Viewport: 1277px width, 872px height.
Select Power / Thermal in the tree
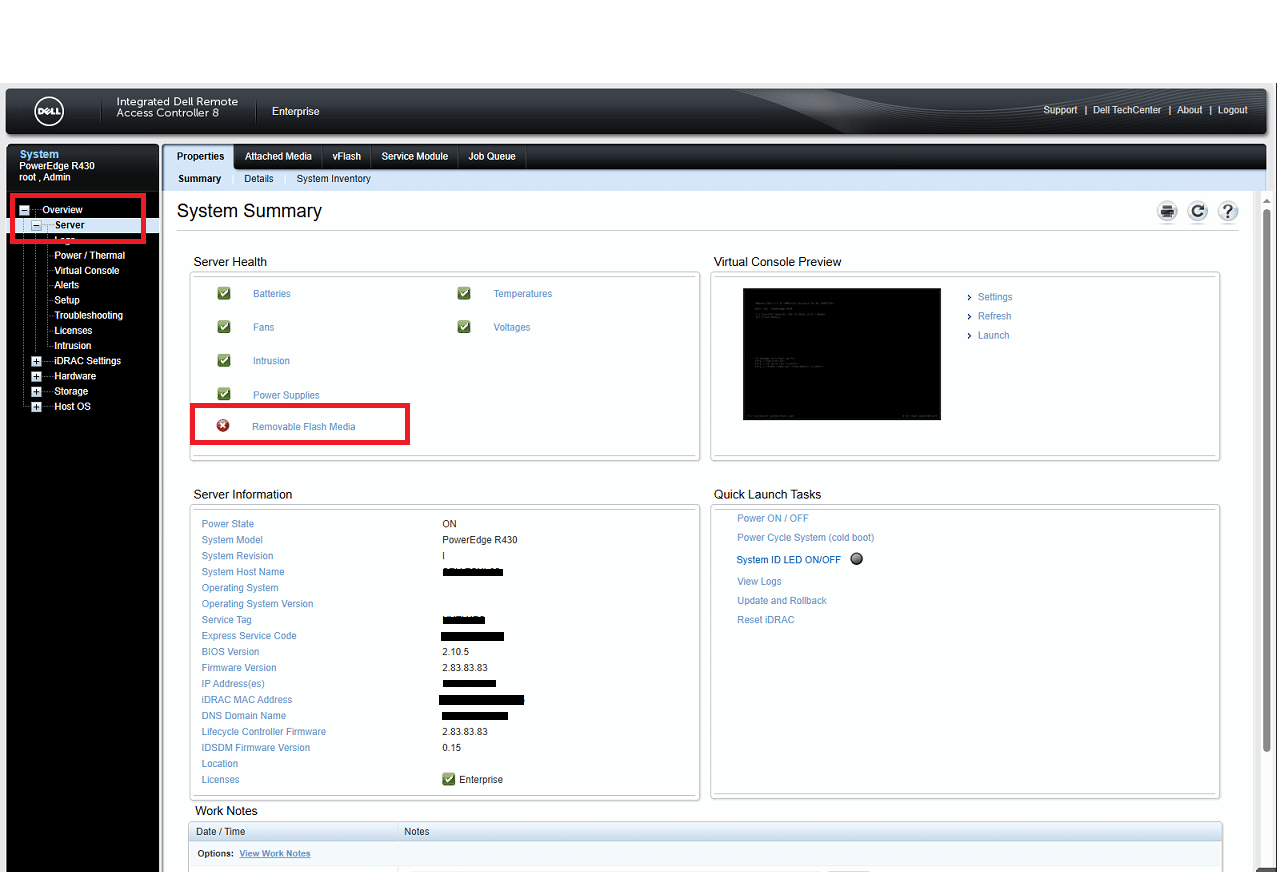(x=89, y=255)
